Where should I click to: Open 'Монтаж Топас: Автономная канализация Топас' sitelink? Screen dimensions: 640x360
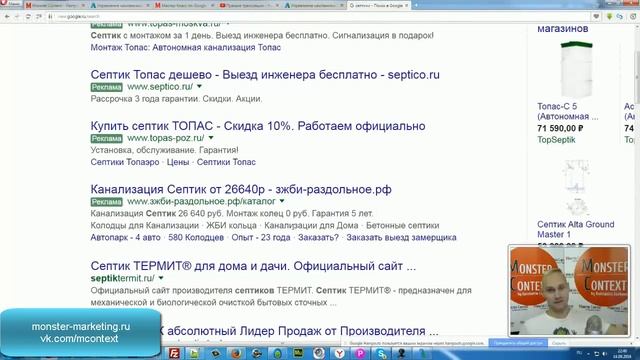186,47
